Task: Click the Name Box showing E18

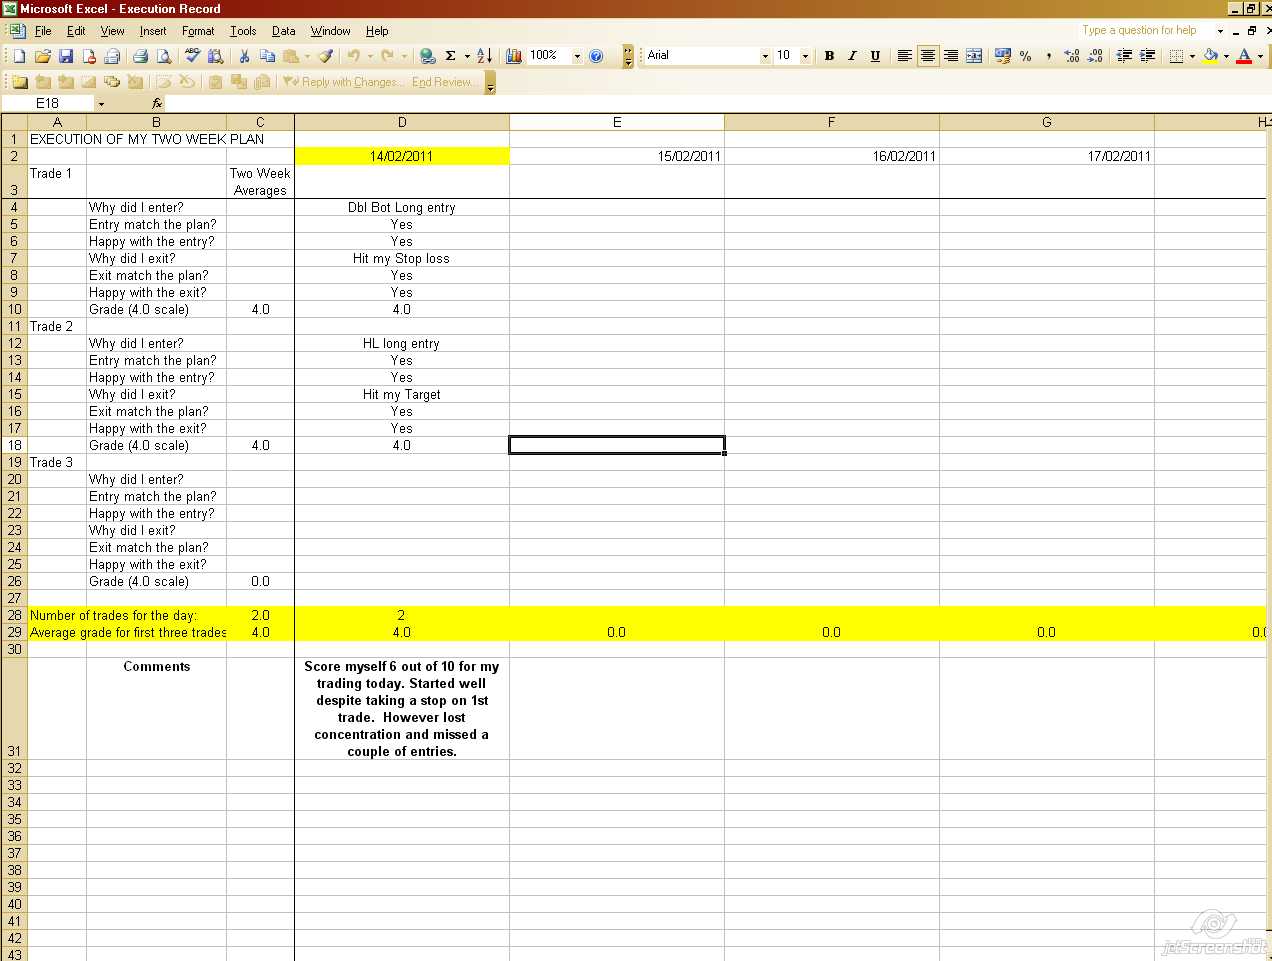Action: (x=48, y=104)
